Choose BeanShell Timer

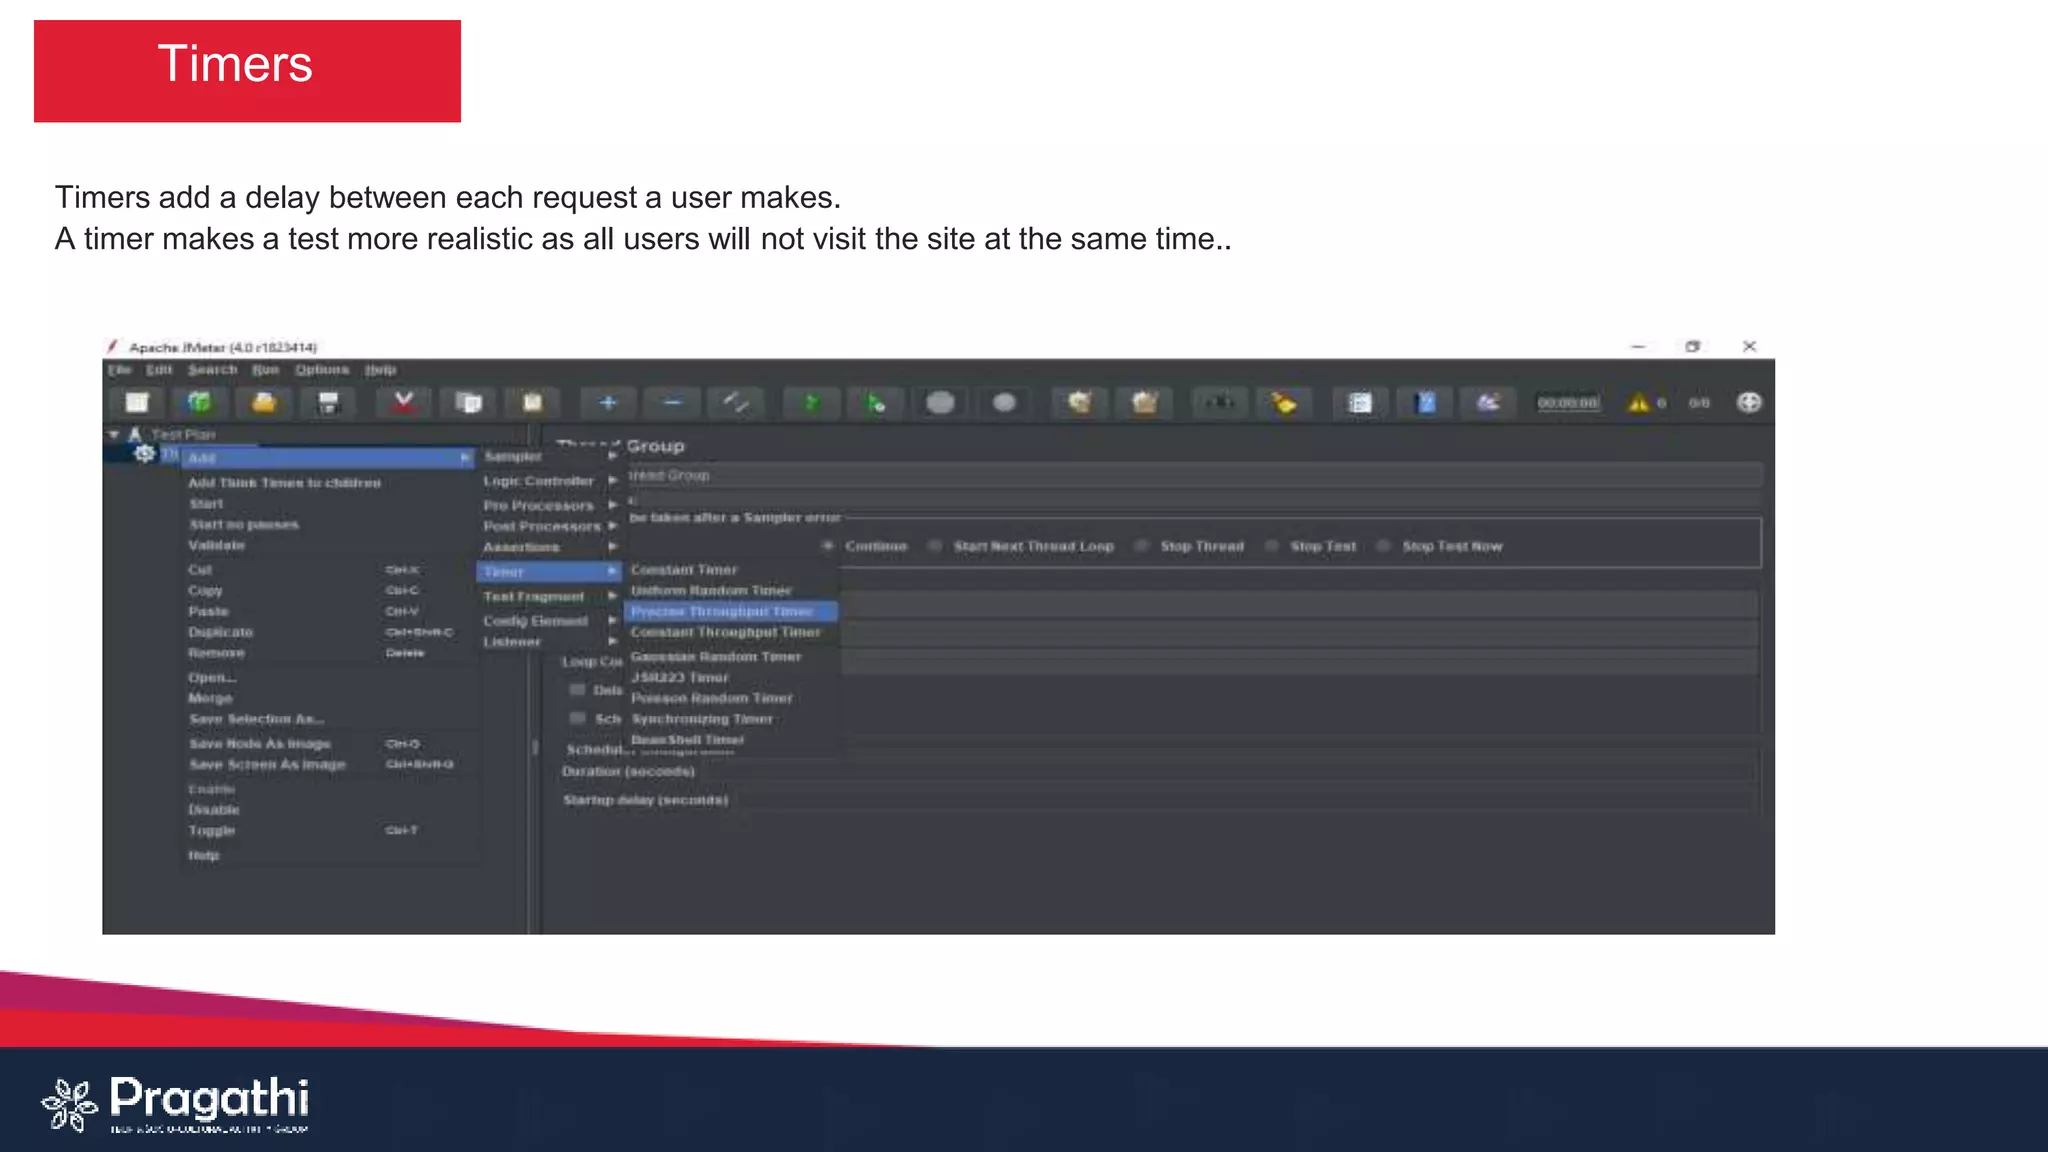pyautogui.click(x=732, y=740)
